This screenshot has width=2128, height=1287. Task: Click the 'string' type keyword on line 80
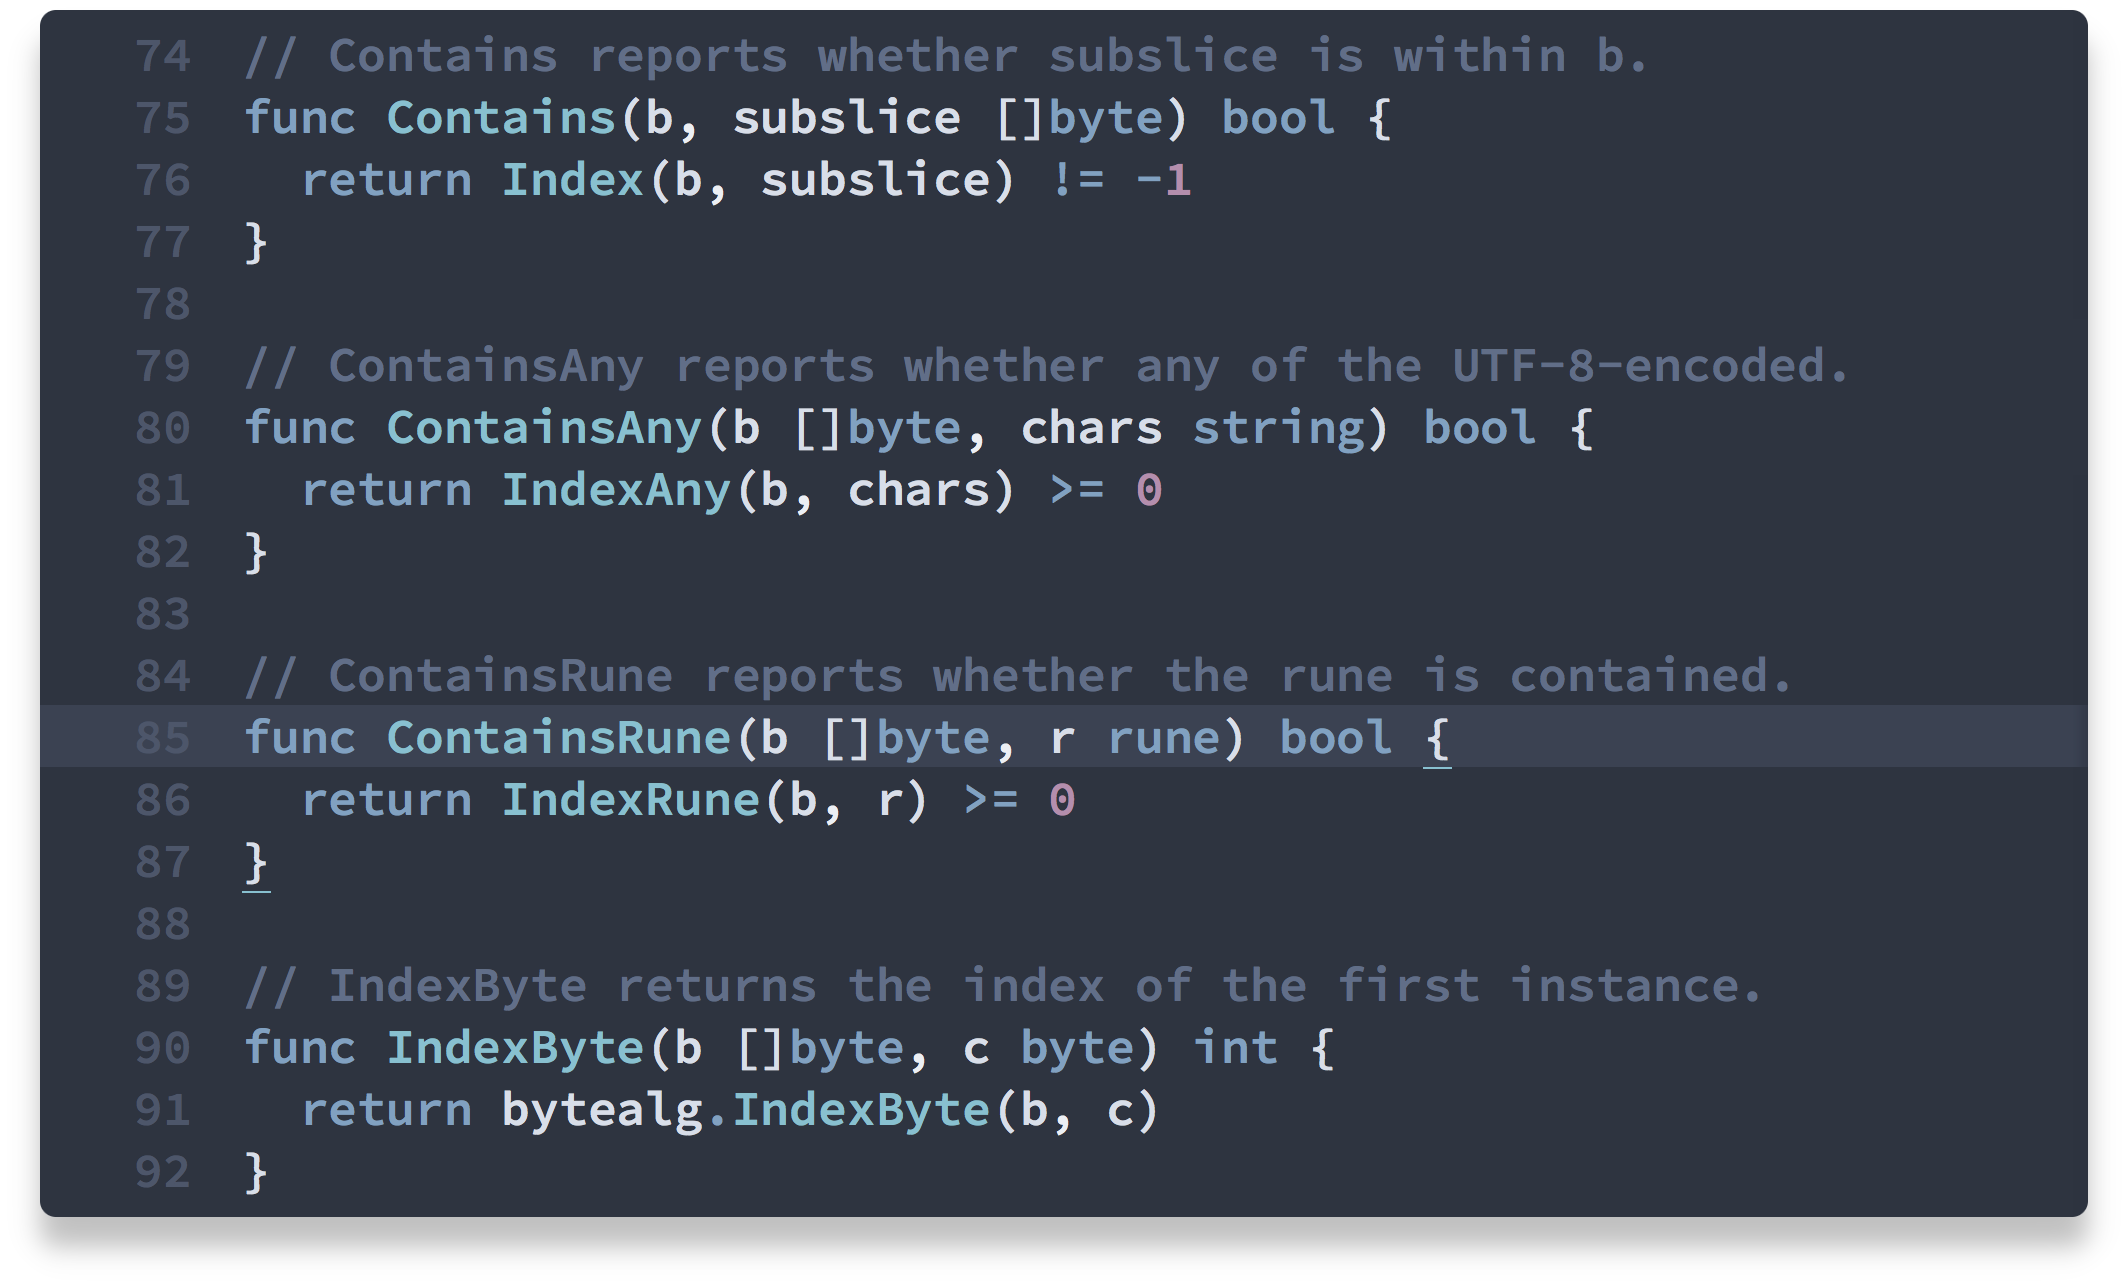tap(1278, 428)
